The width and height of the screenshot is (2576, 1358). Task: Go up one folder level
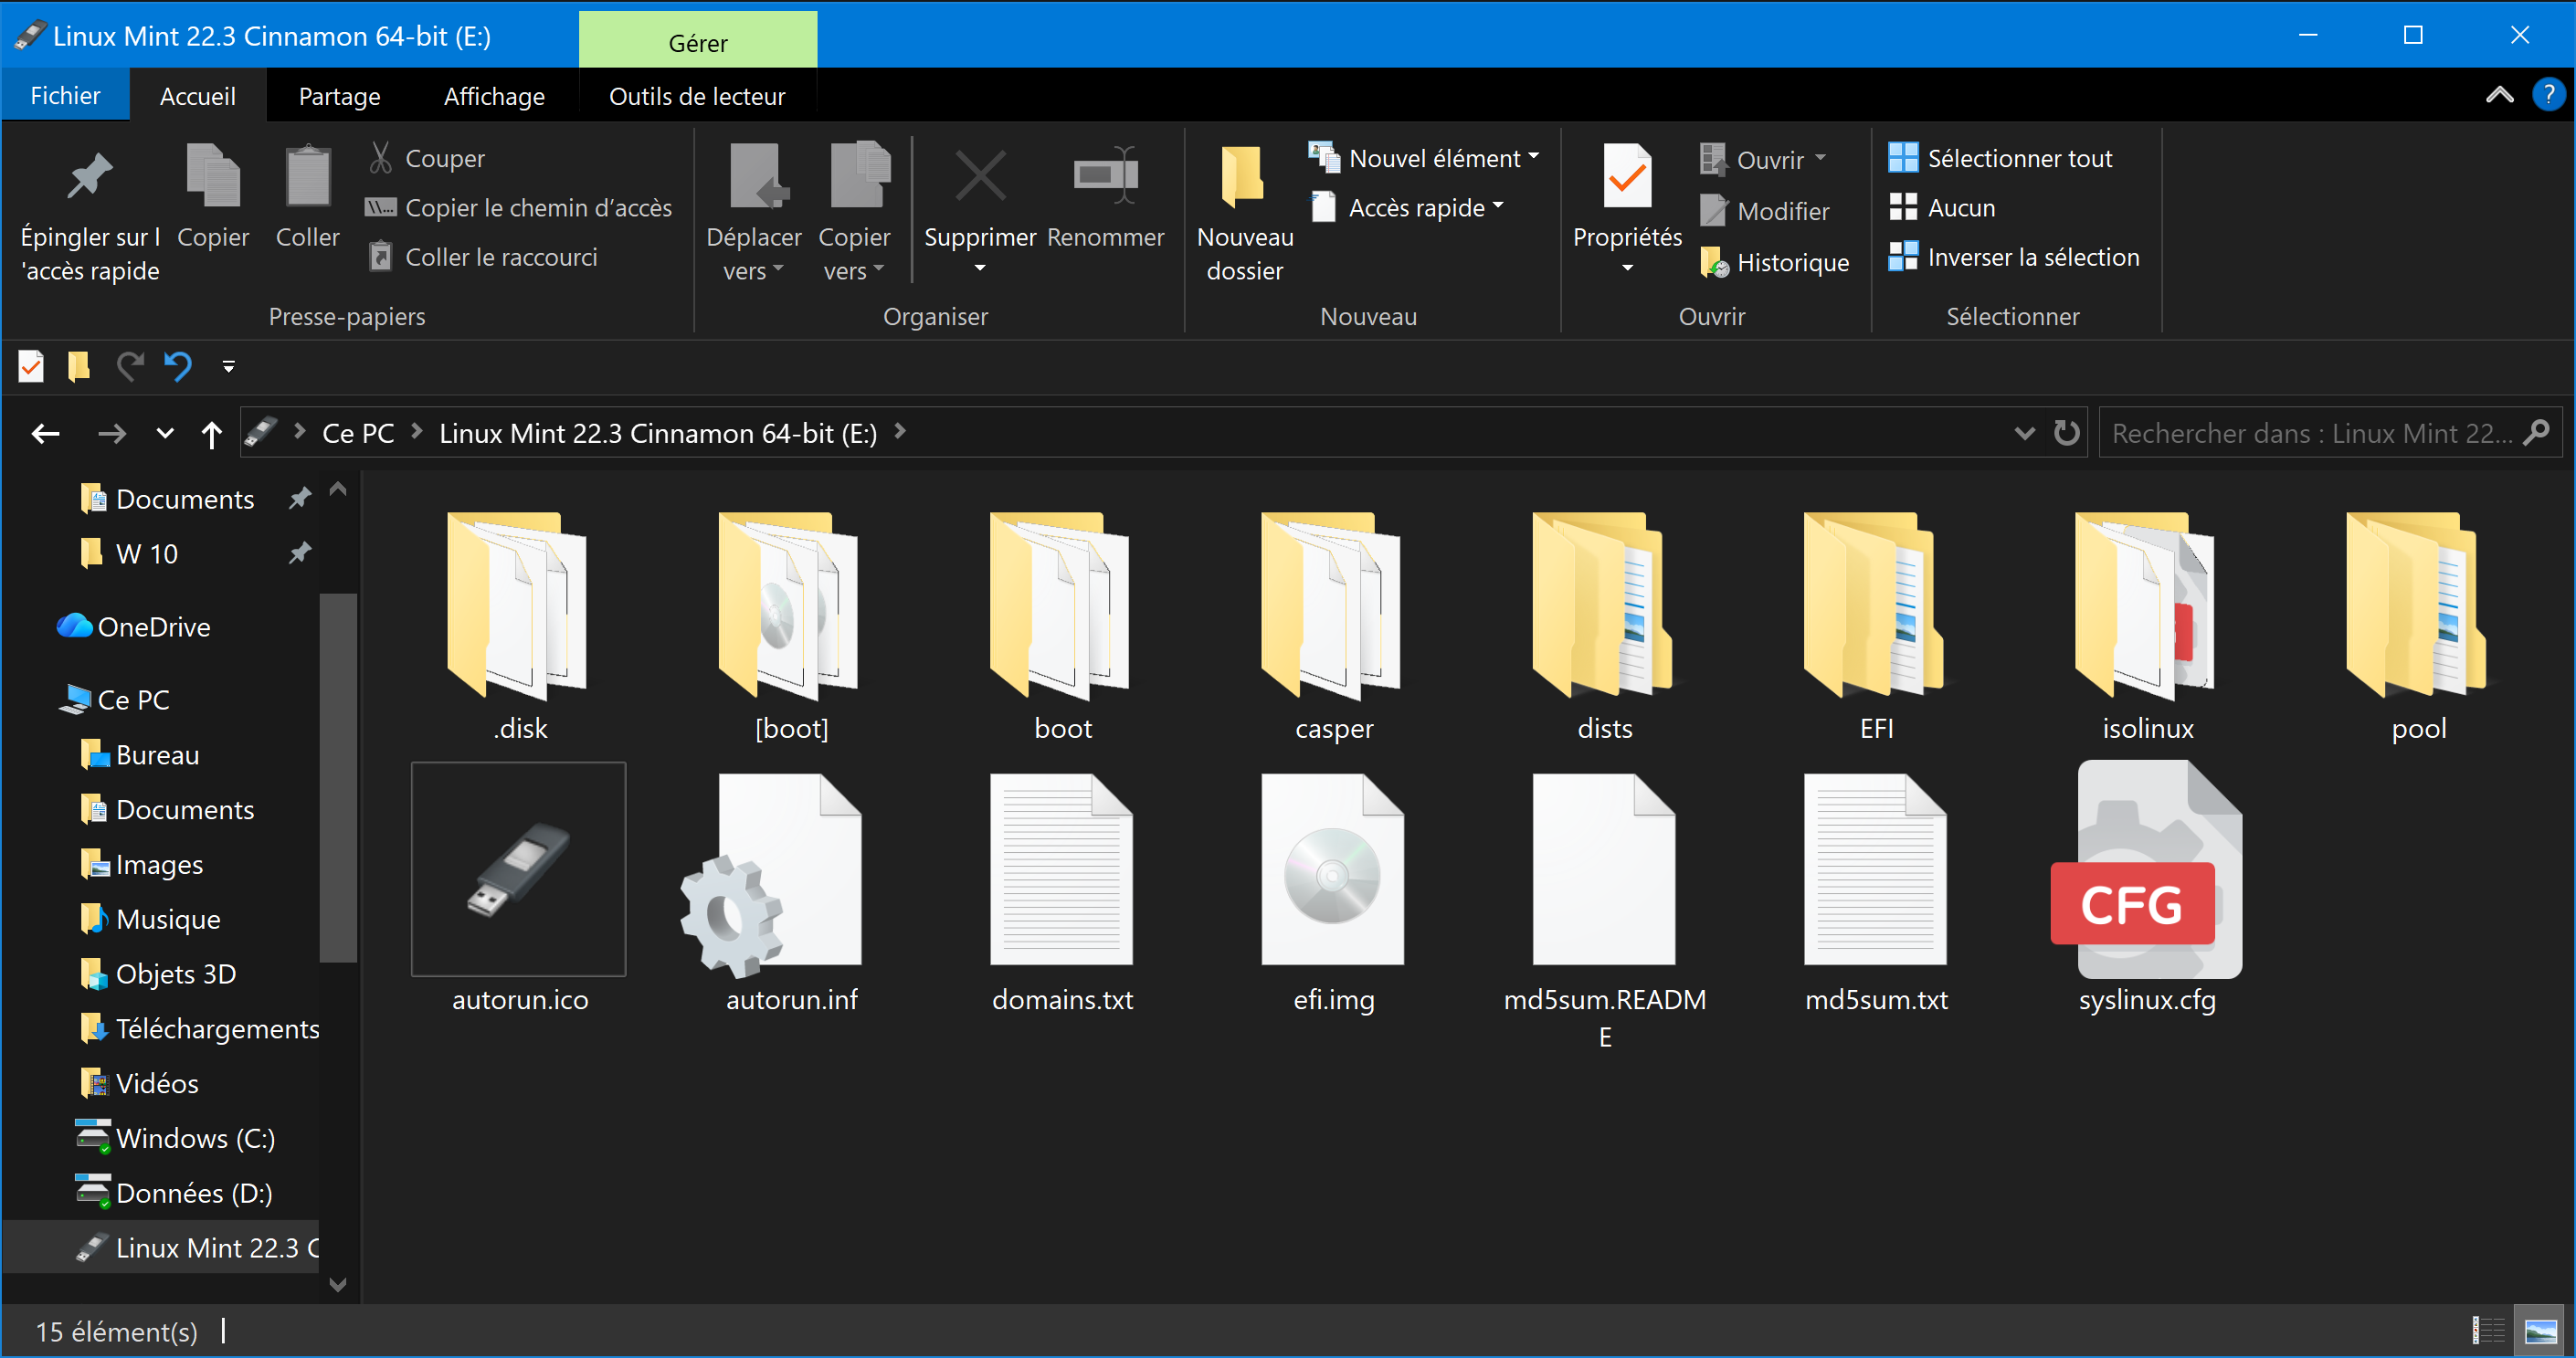click(x=211, y=433)
